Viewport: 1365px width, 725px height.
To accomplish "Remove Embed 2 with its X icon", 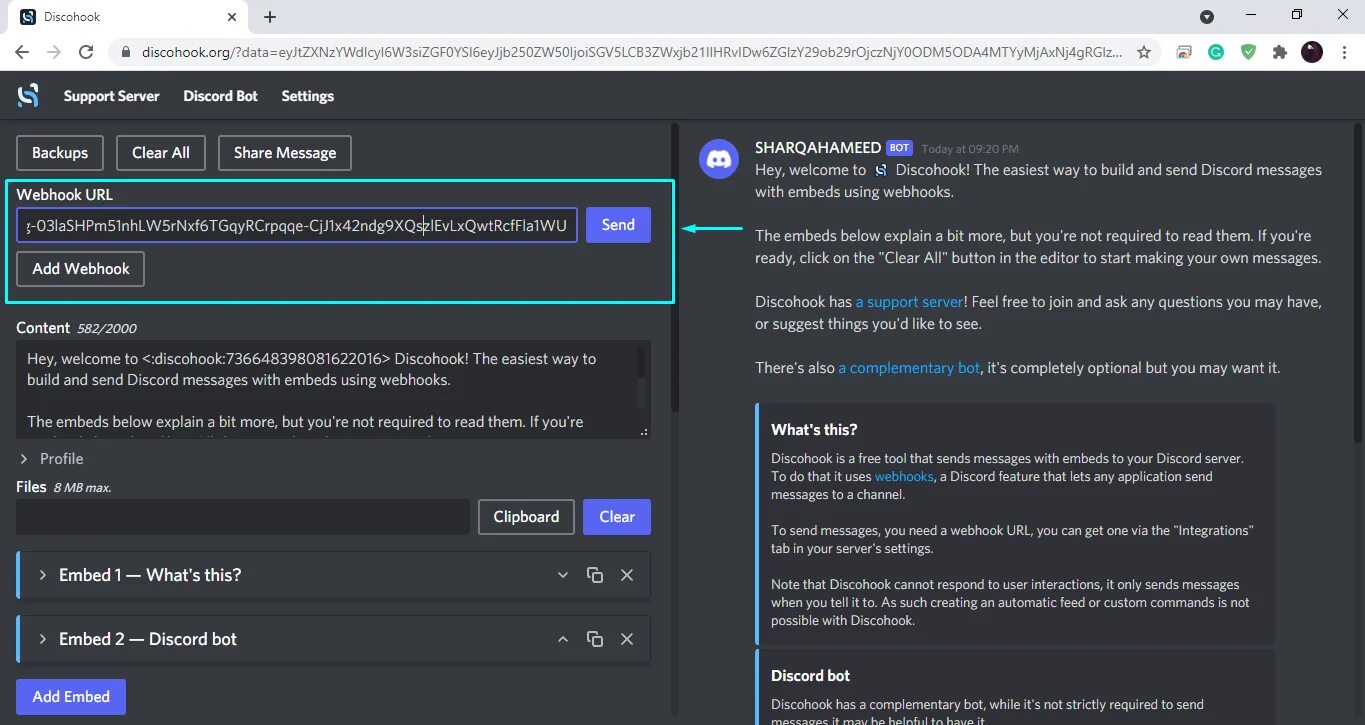I will (627, 639).
